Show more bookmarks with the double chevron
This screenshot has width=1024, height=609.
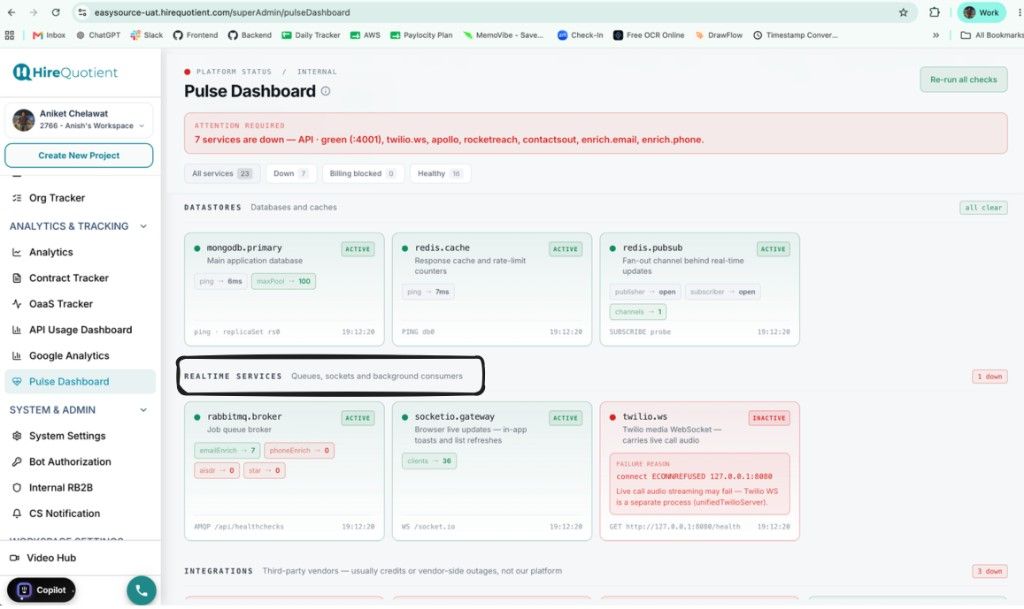pyautogui.click(x=936, y=35)
